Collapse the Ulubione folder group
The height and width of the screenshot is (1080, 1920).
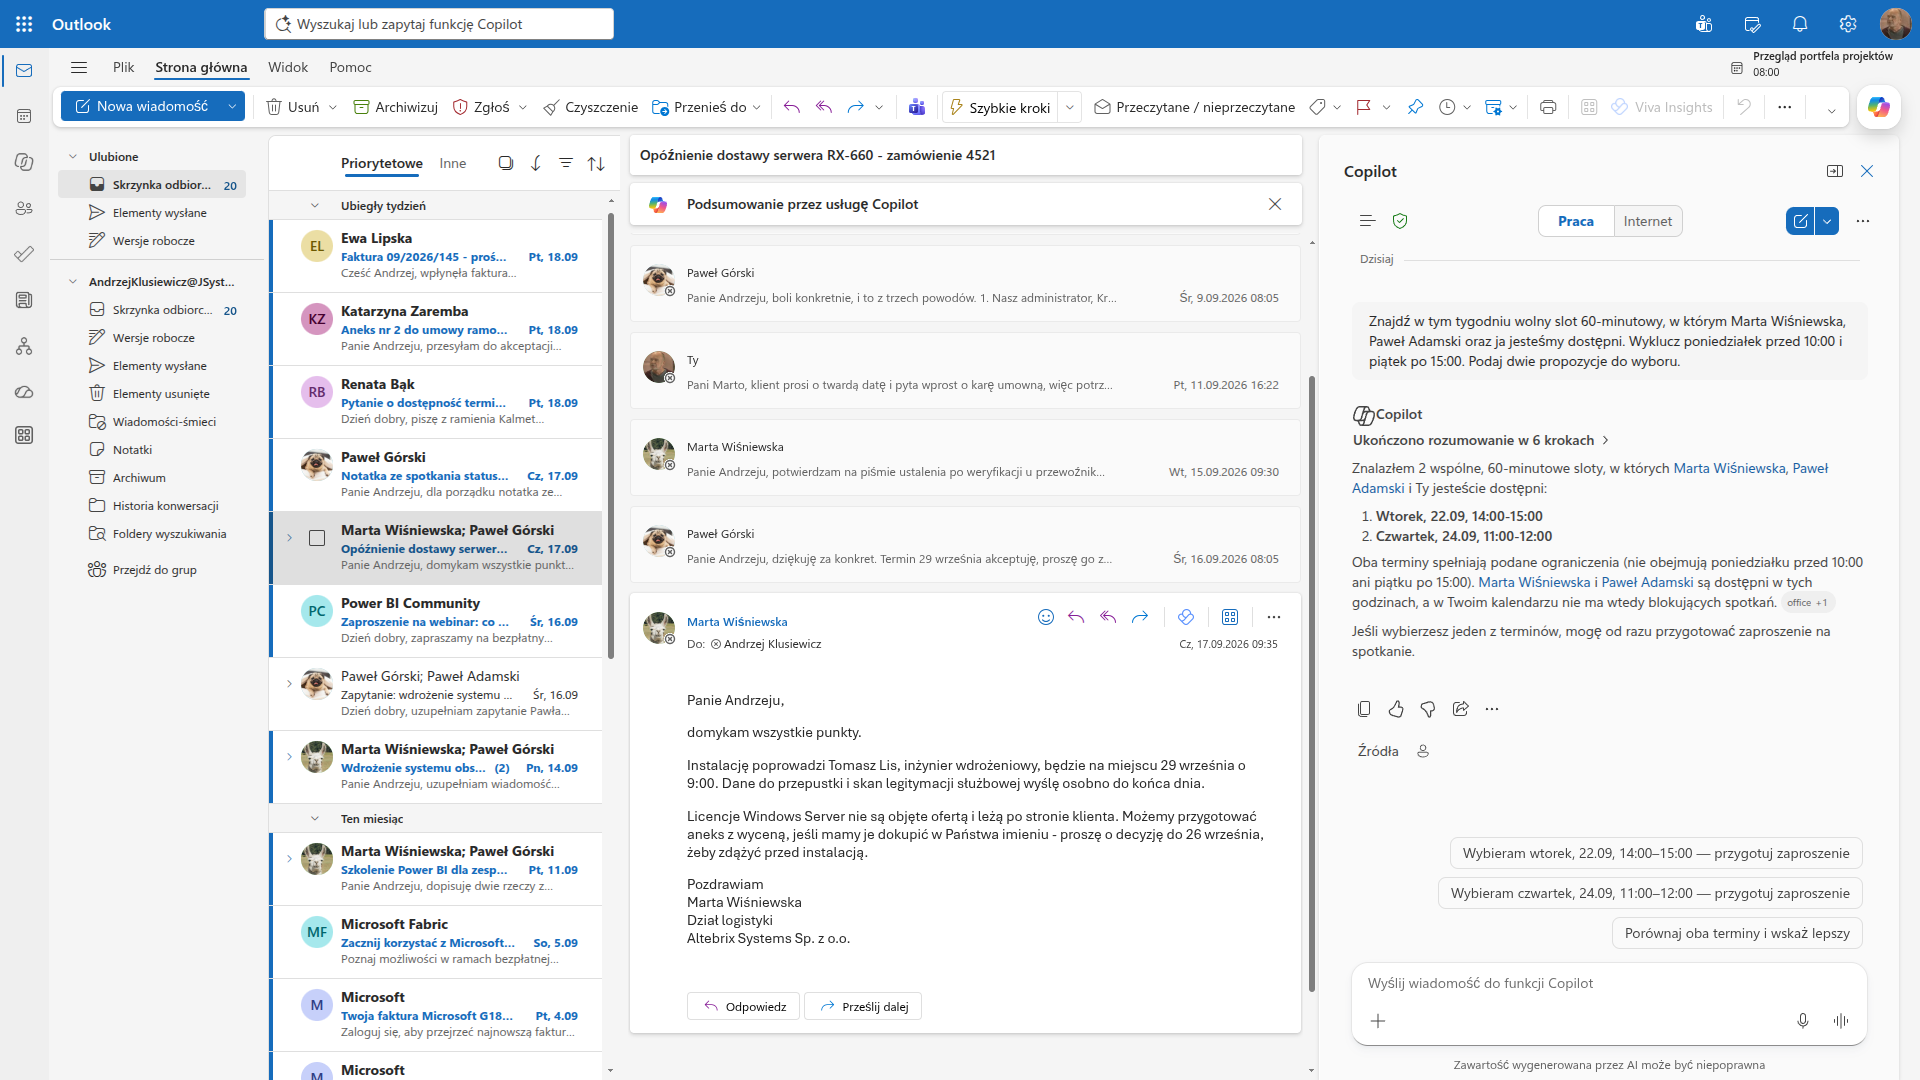[73, 157]
